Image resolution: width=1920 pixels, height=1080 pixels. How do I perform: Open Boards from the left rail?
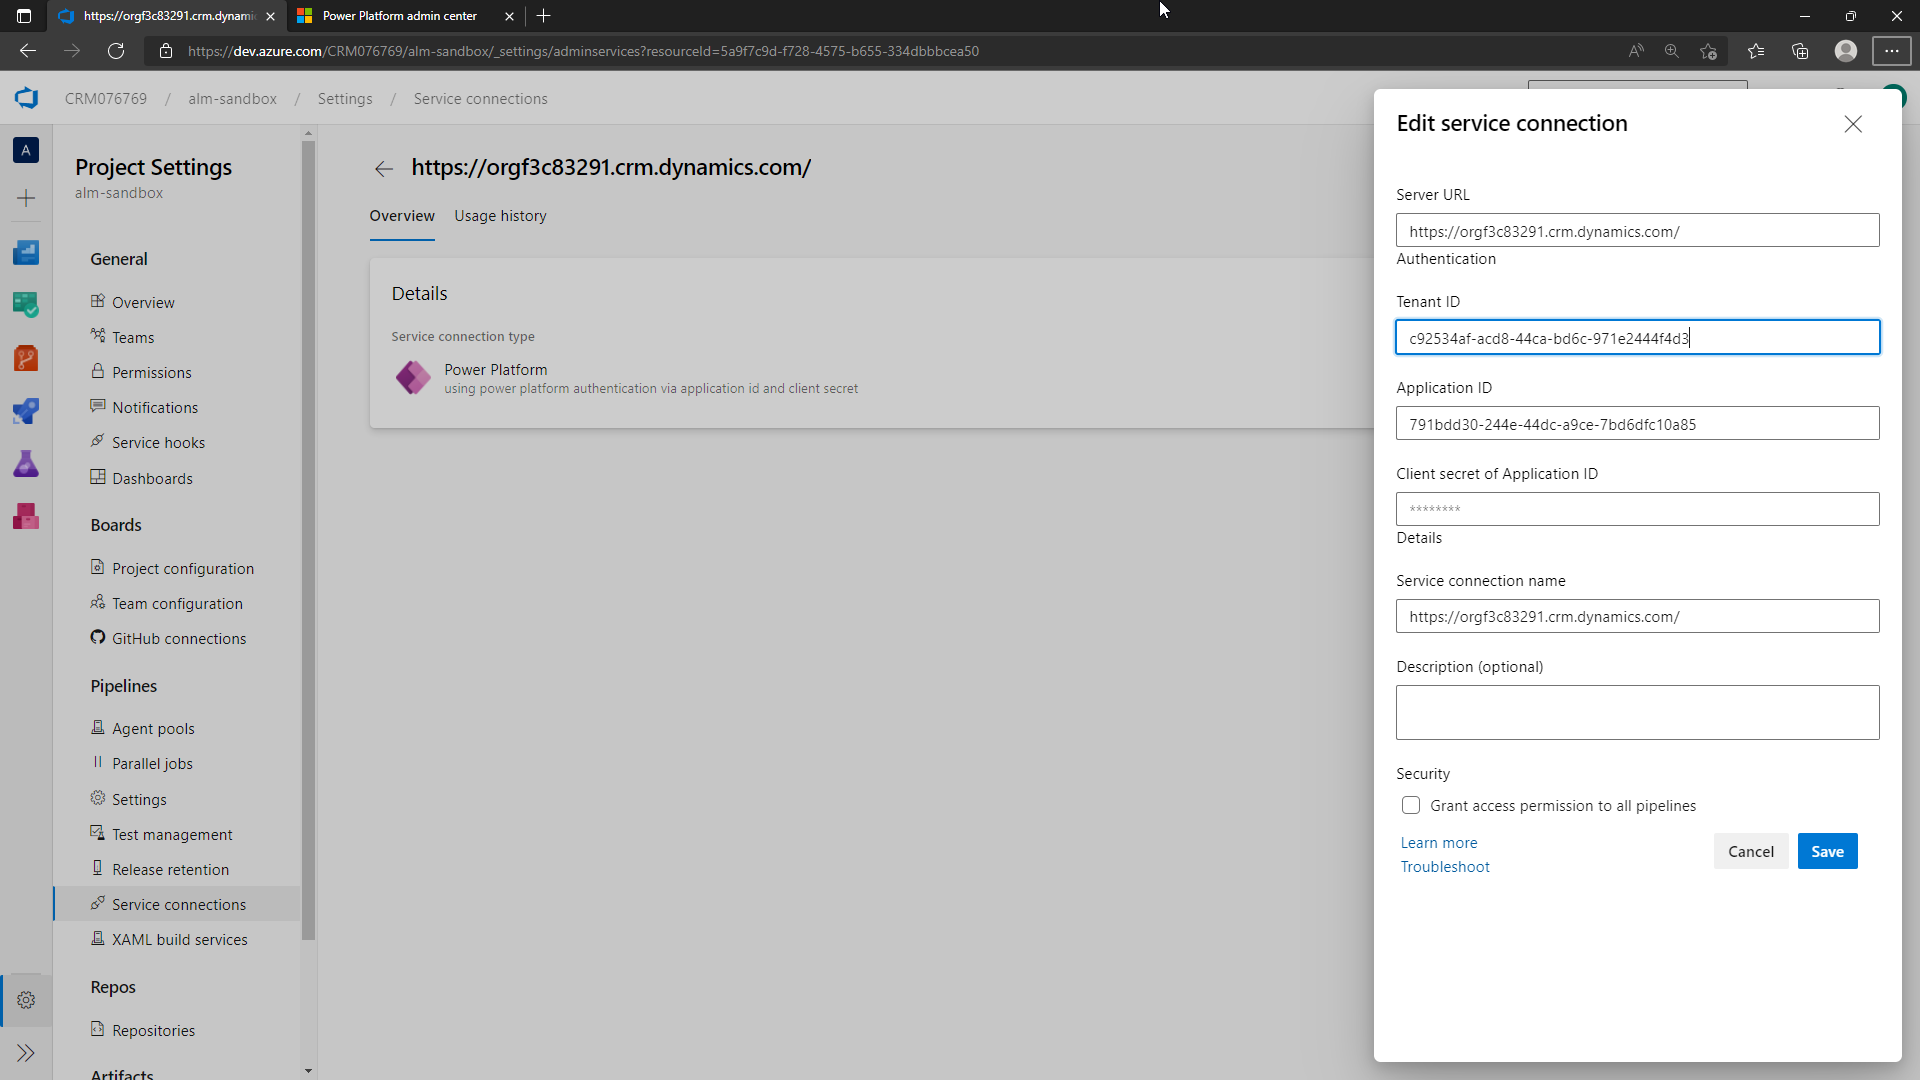point(26,304)
